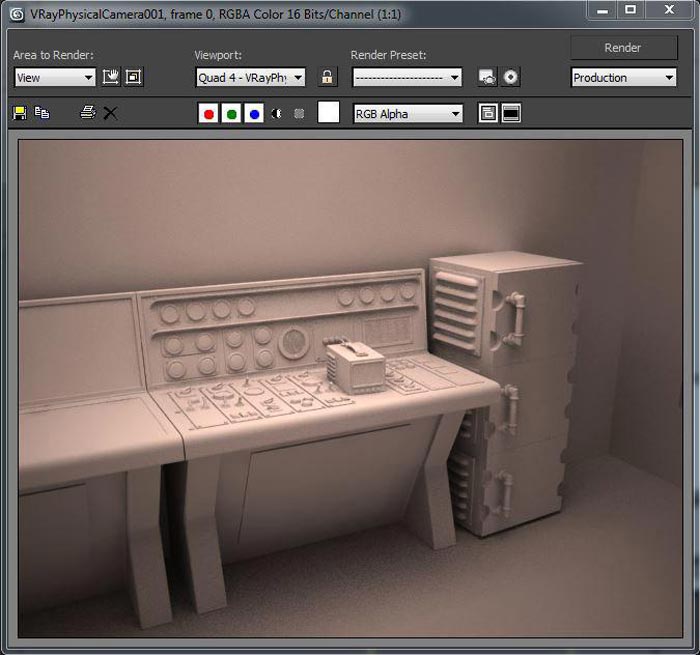Toggle monochrome display

point(299,114)
